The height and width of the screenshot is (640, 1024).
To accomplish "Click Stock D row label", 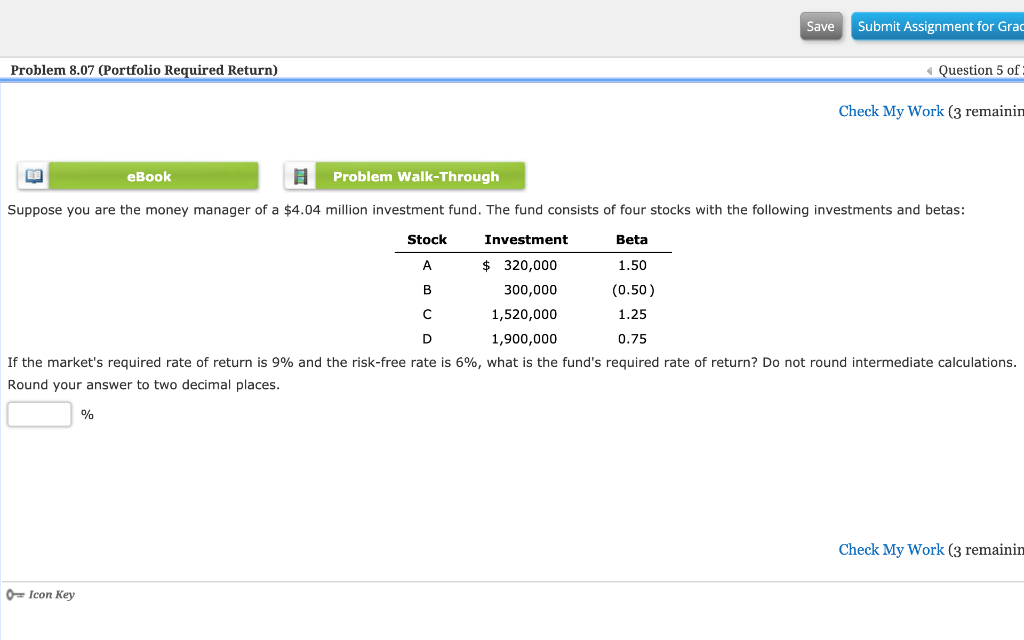I will (x=427, y=339).
